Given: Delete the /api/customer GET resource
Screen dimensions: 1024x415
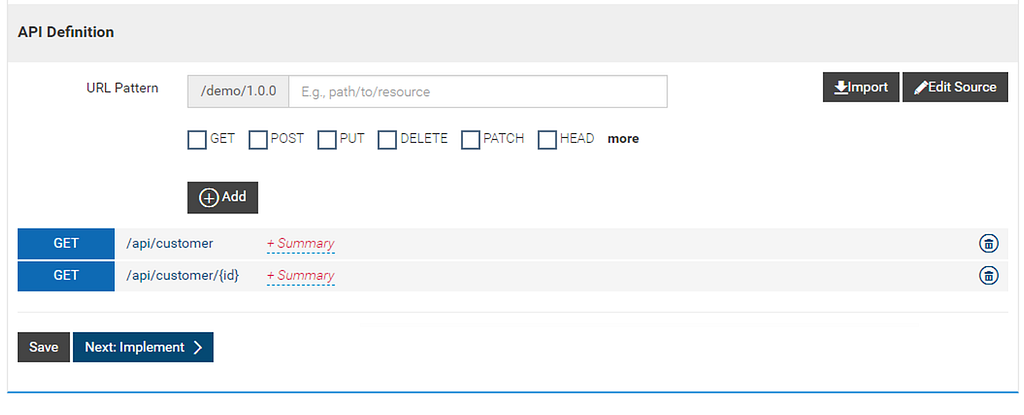Looking at the screenshot, I should [x=989, y=244].
